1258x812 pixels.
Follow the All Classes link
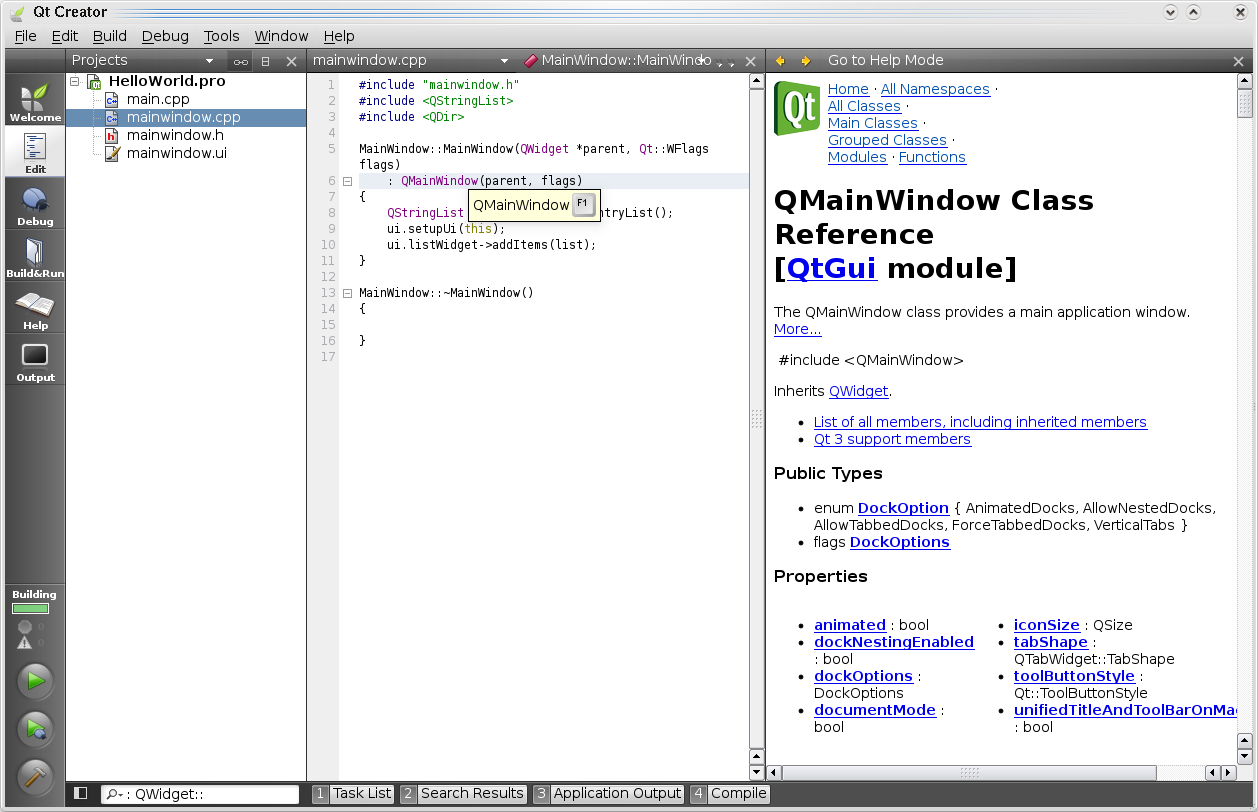pyautogui.click(x=864, y=106)
